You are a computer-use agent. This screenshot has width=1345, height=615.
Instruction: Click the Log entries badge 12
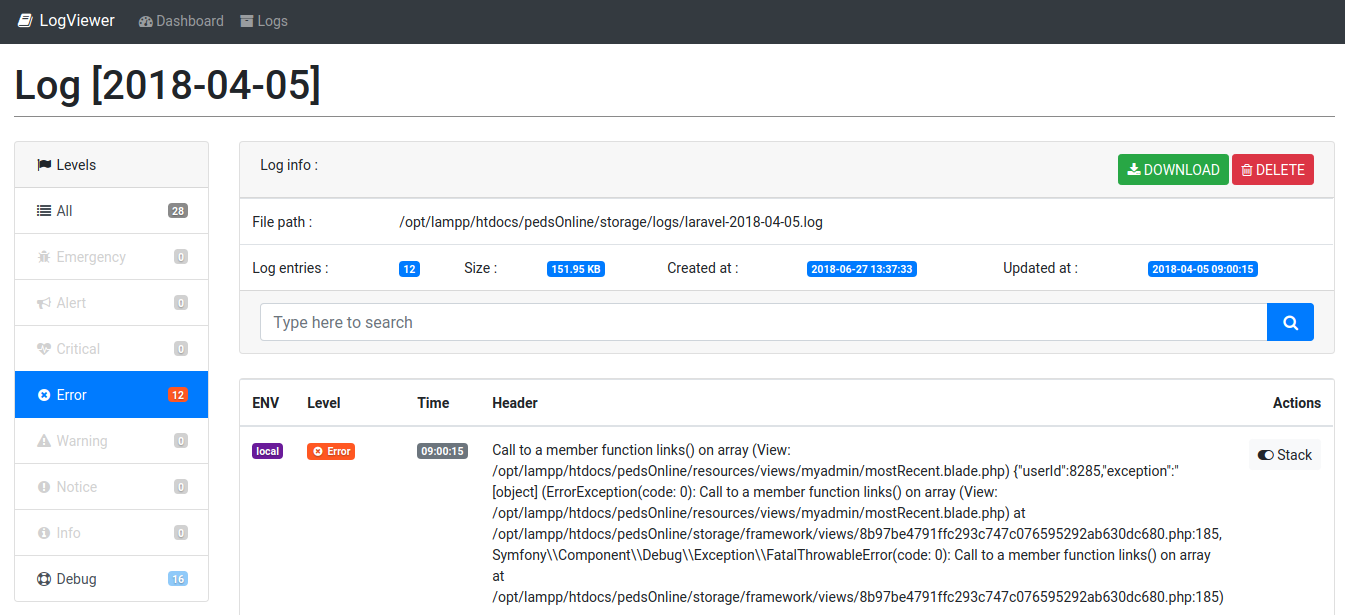pyautogui.click(x=409, y=269)
